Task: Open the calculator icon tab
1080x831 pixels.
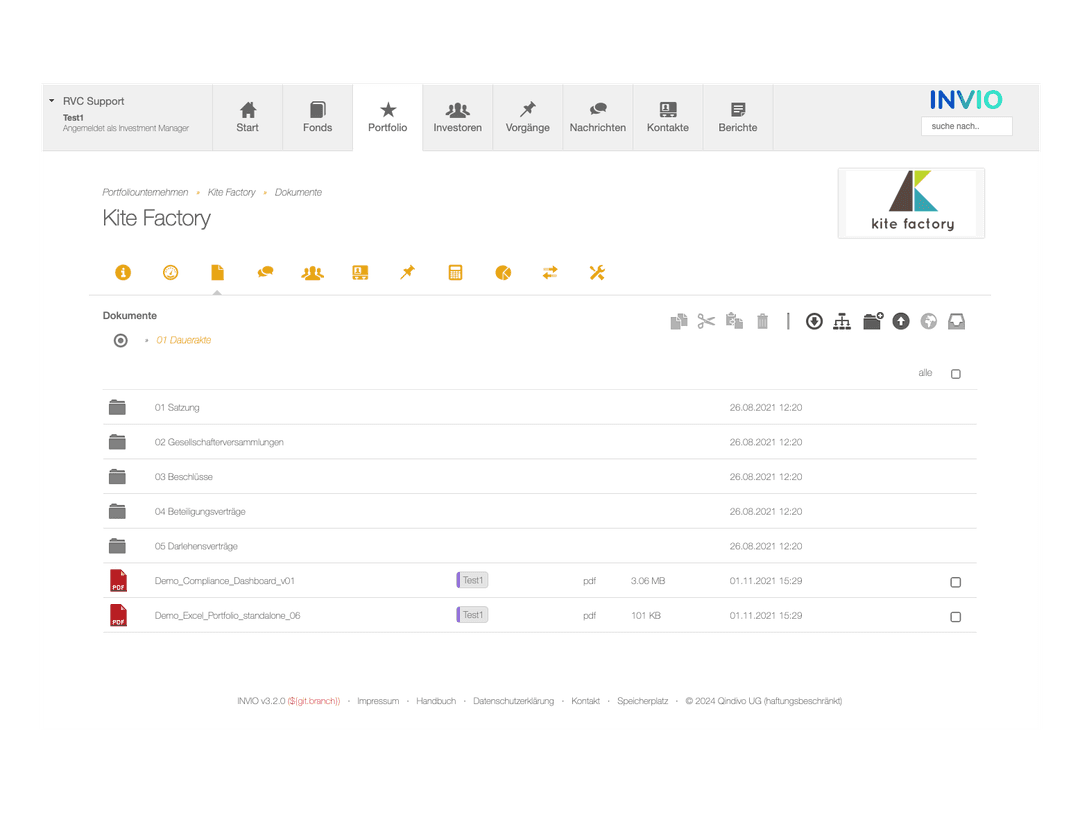Action: pyautogui.click(x=455, y=272)
